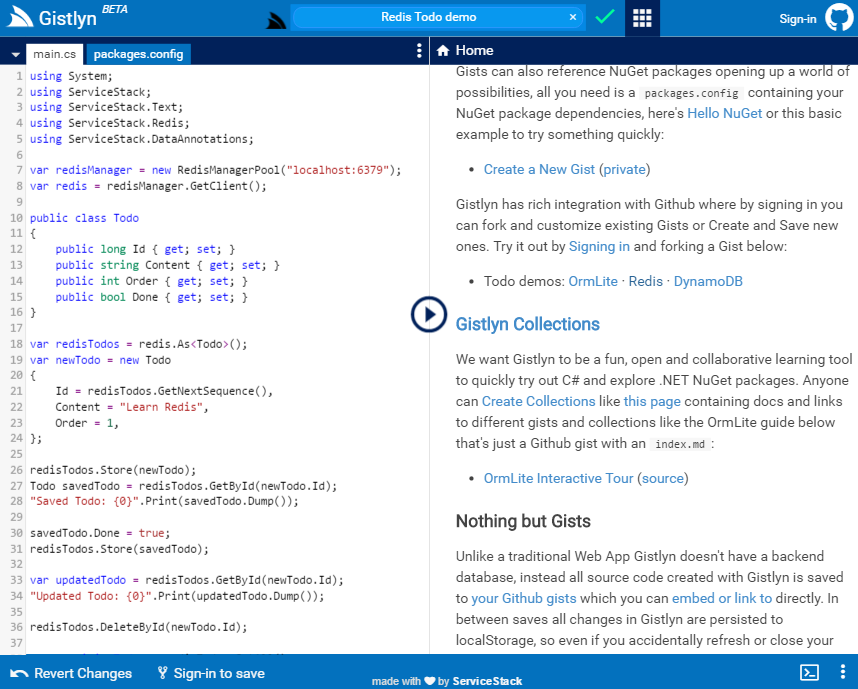This screenshot has height=689, width=858.
Task: Expand the file list dropdown arrow
Action: [x=15, y=54]
